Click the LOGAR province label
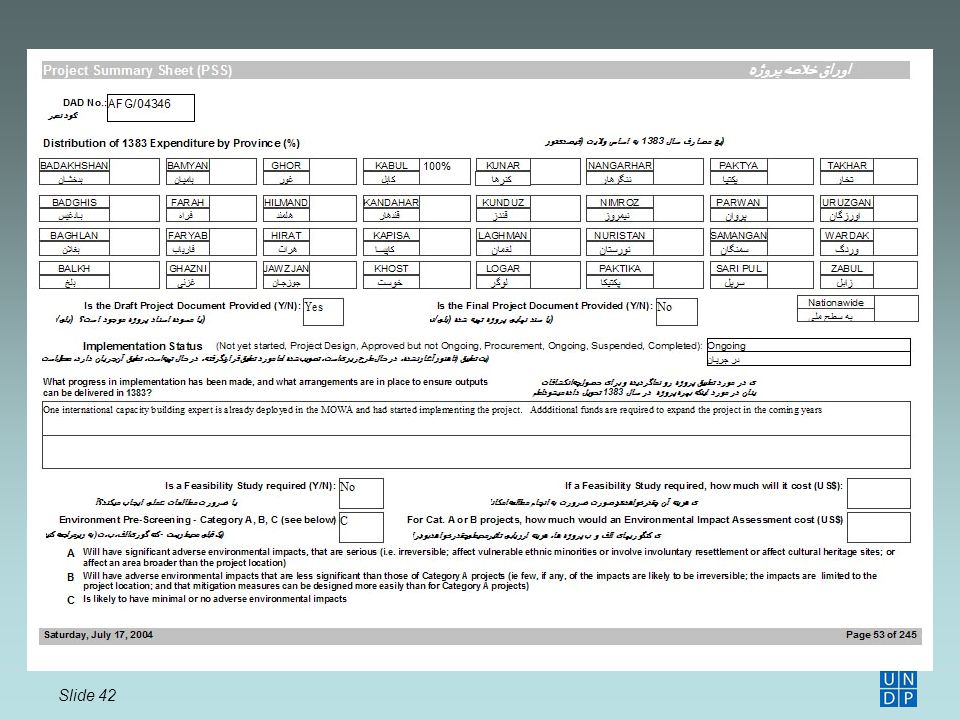 (x=503, y=268)
